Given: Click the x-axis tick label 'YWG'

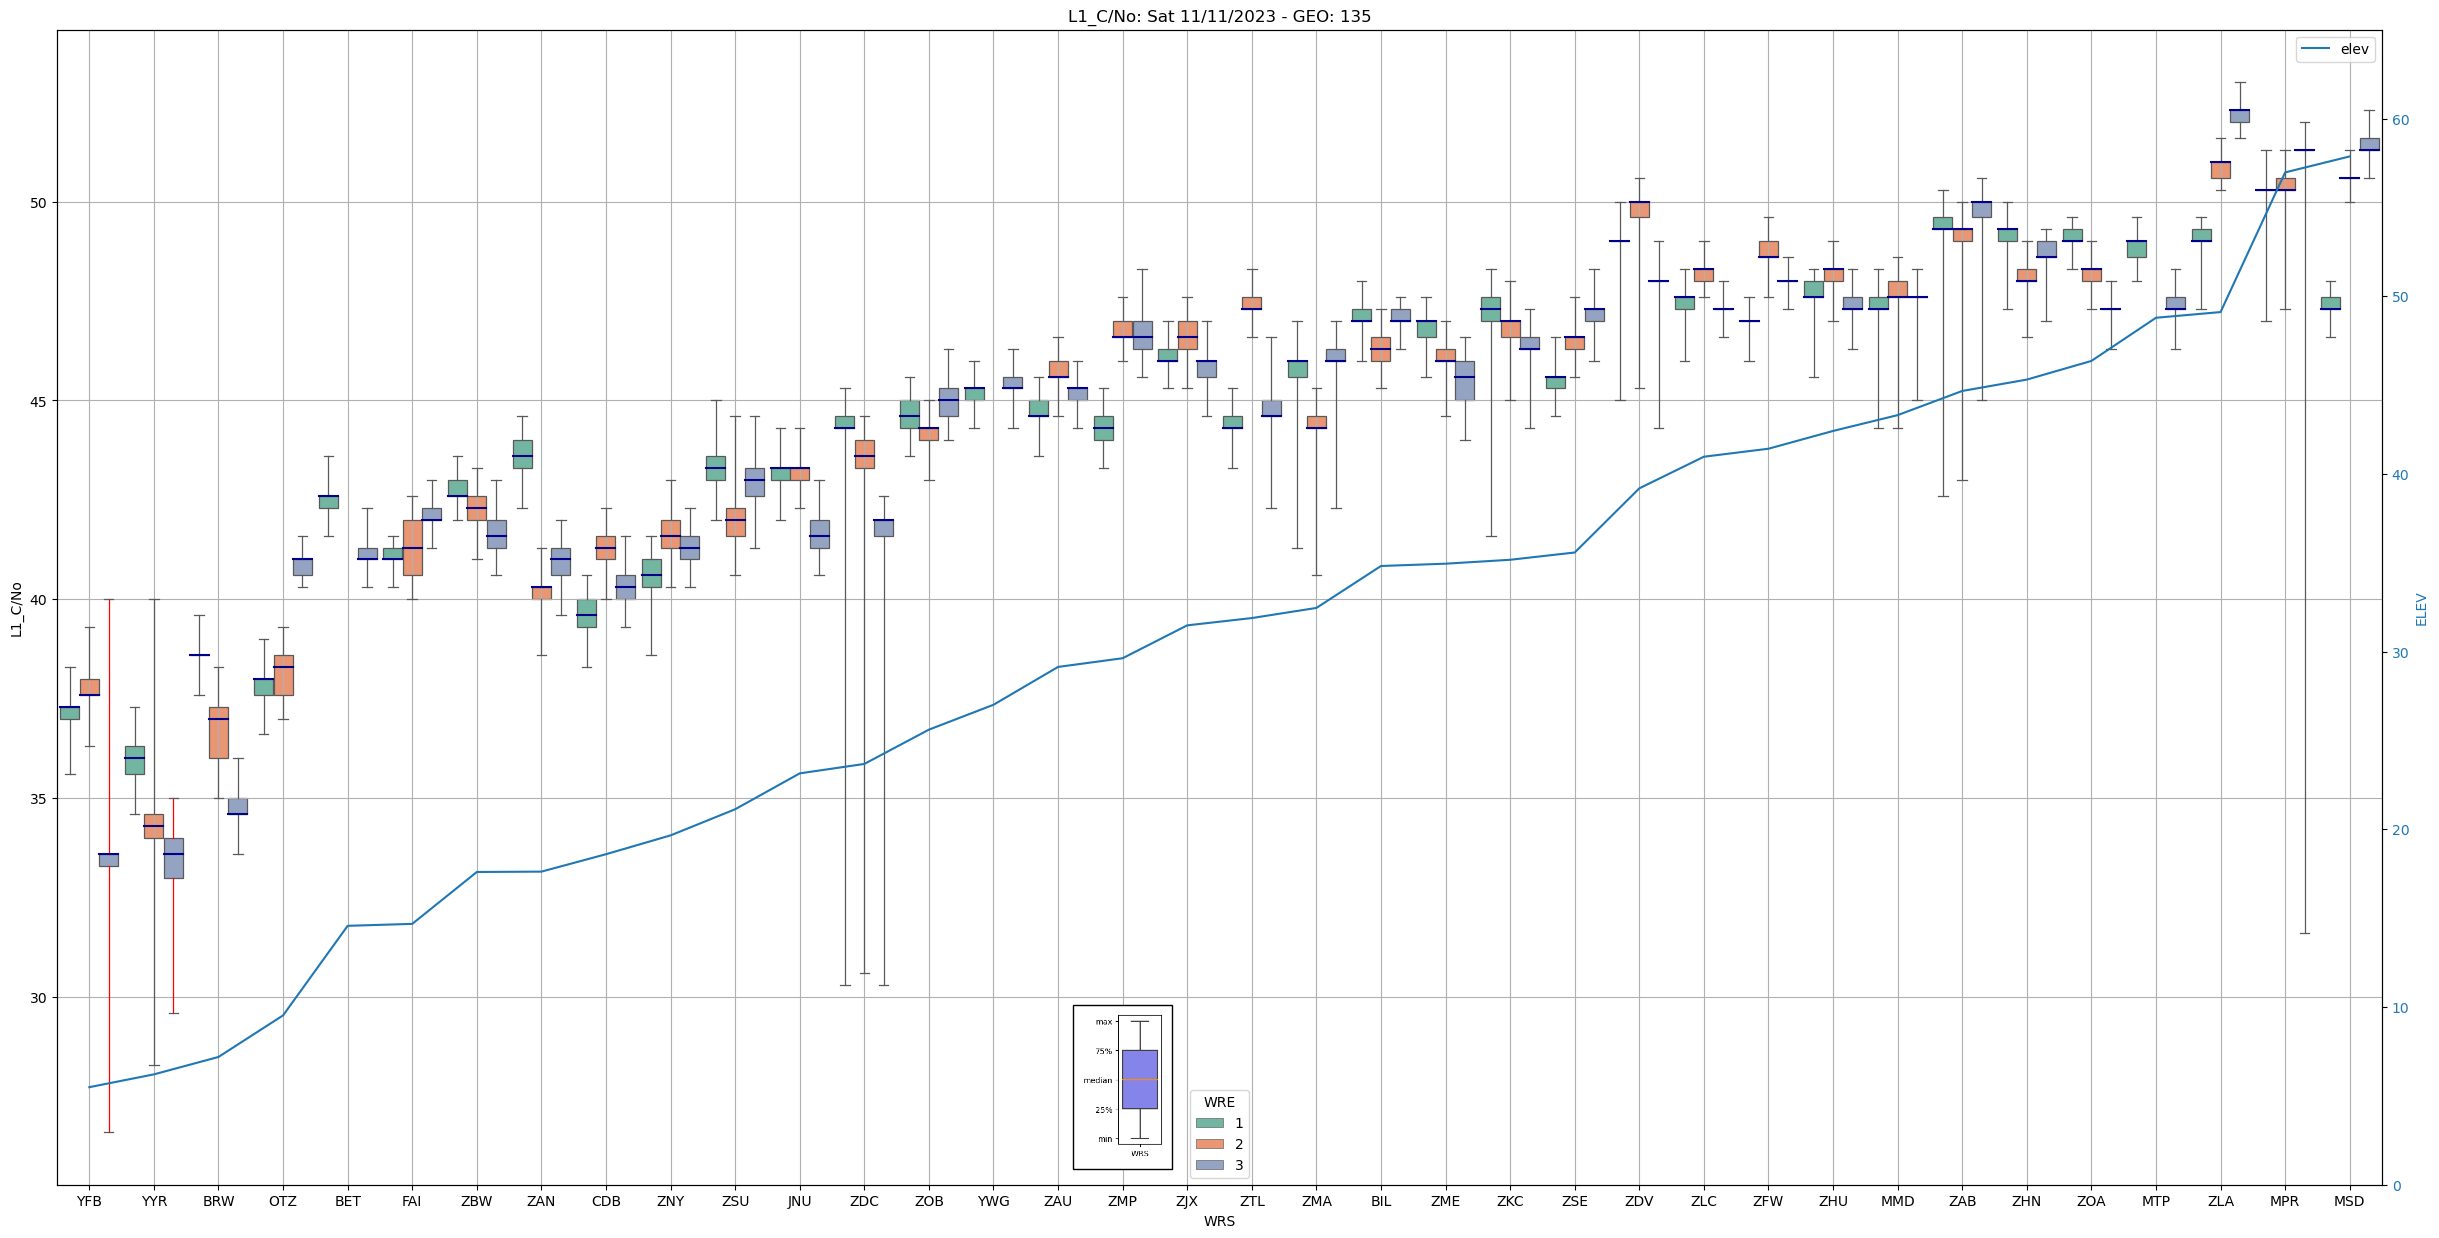Looking at the screenshot, I should tap(994, 1202).
